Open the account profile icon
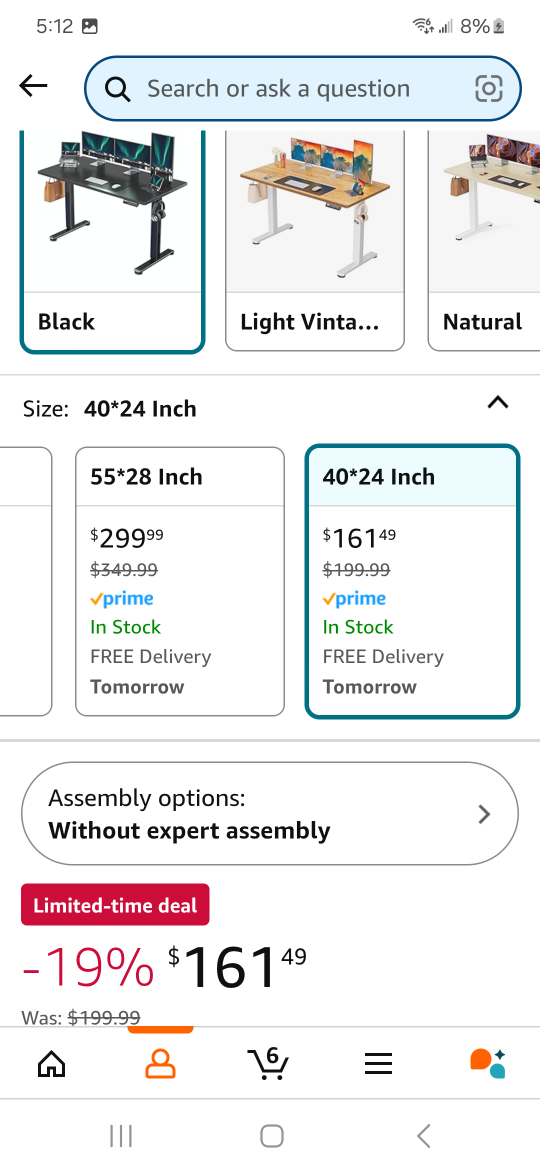This screenshot has height=1170, width=540. tap(160, 1063)
